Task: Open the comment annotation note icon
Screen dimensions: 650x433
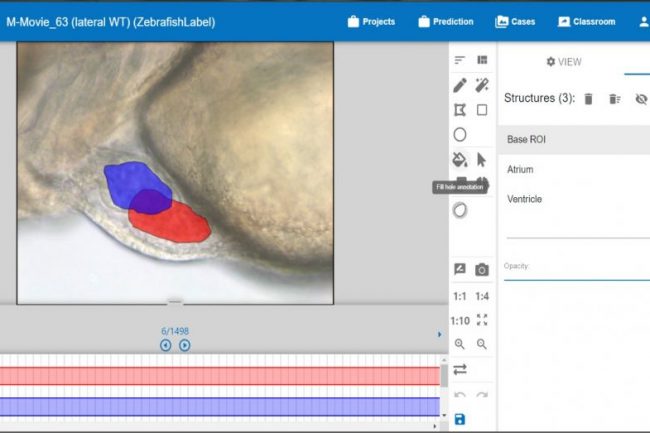Action: [460, 269]
